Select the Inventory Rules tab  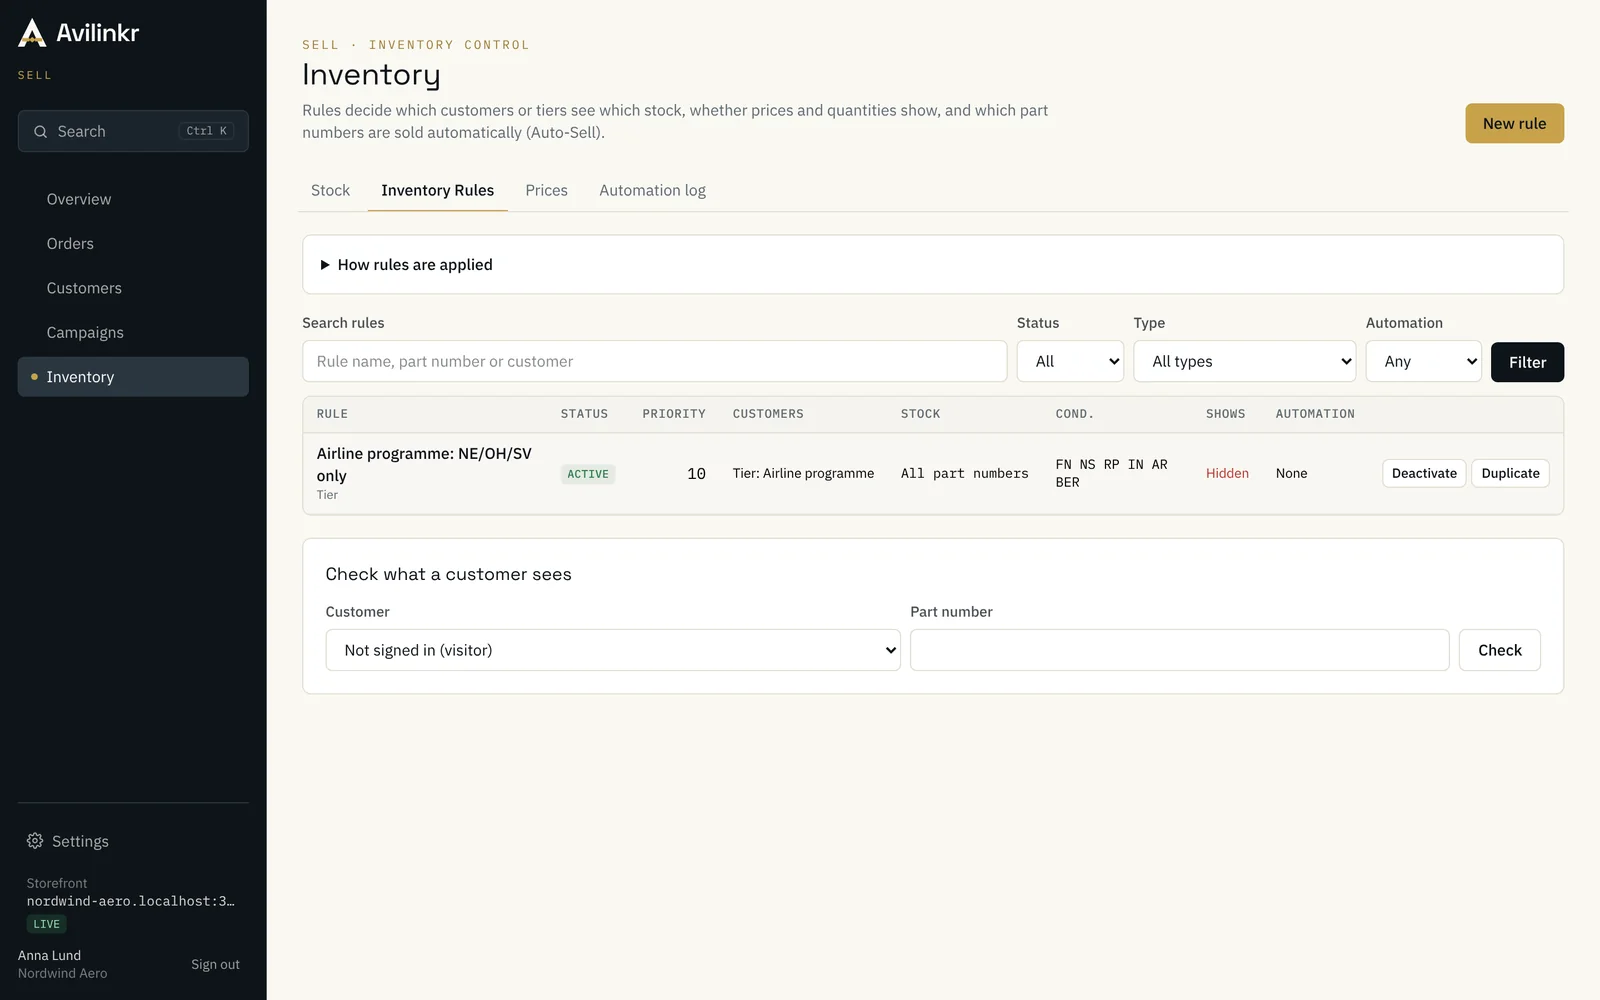pos(437,190)
